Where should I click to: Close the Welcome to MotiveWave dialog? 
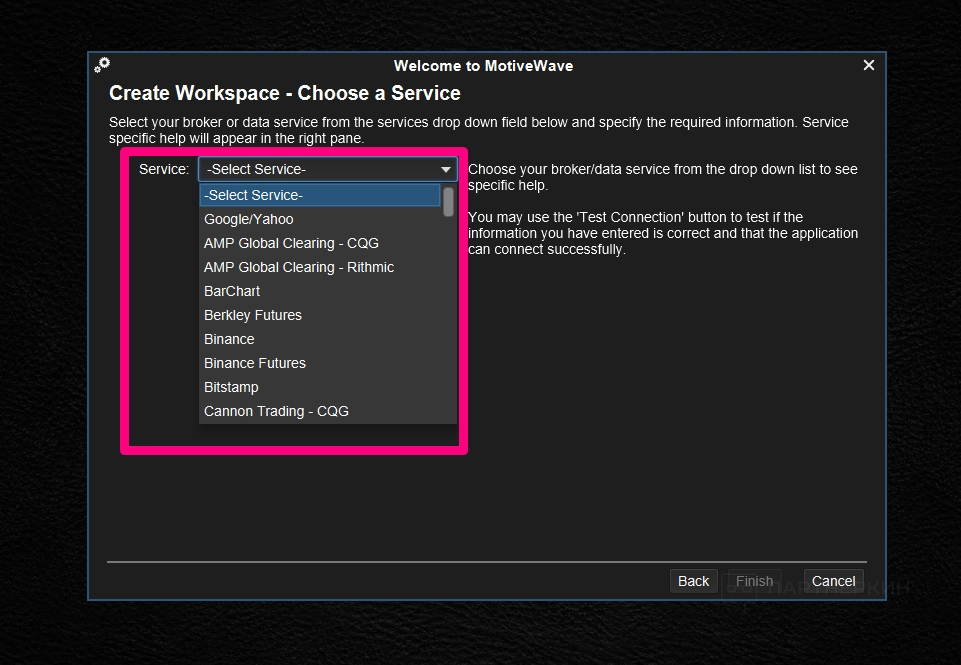868,65
